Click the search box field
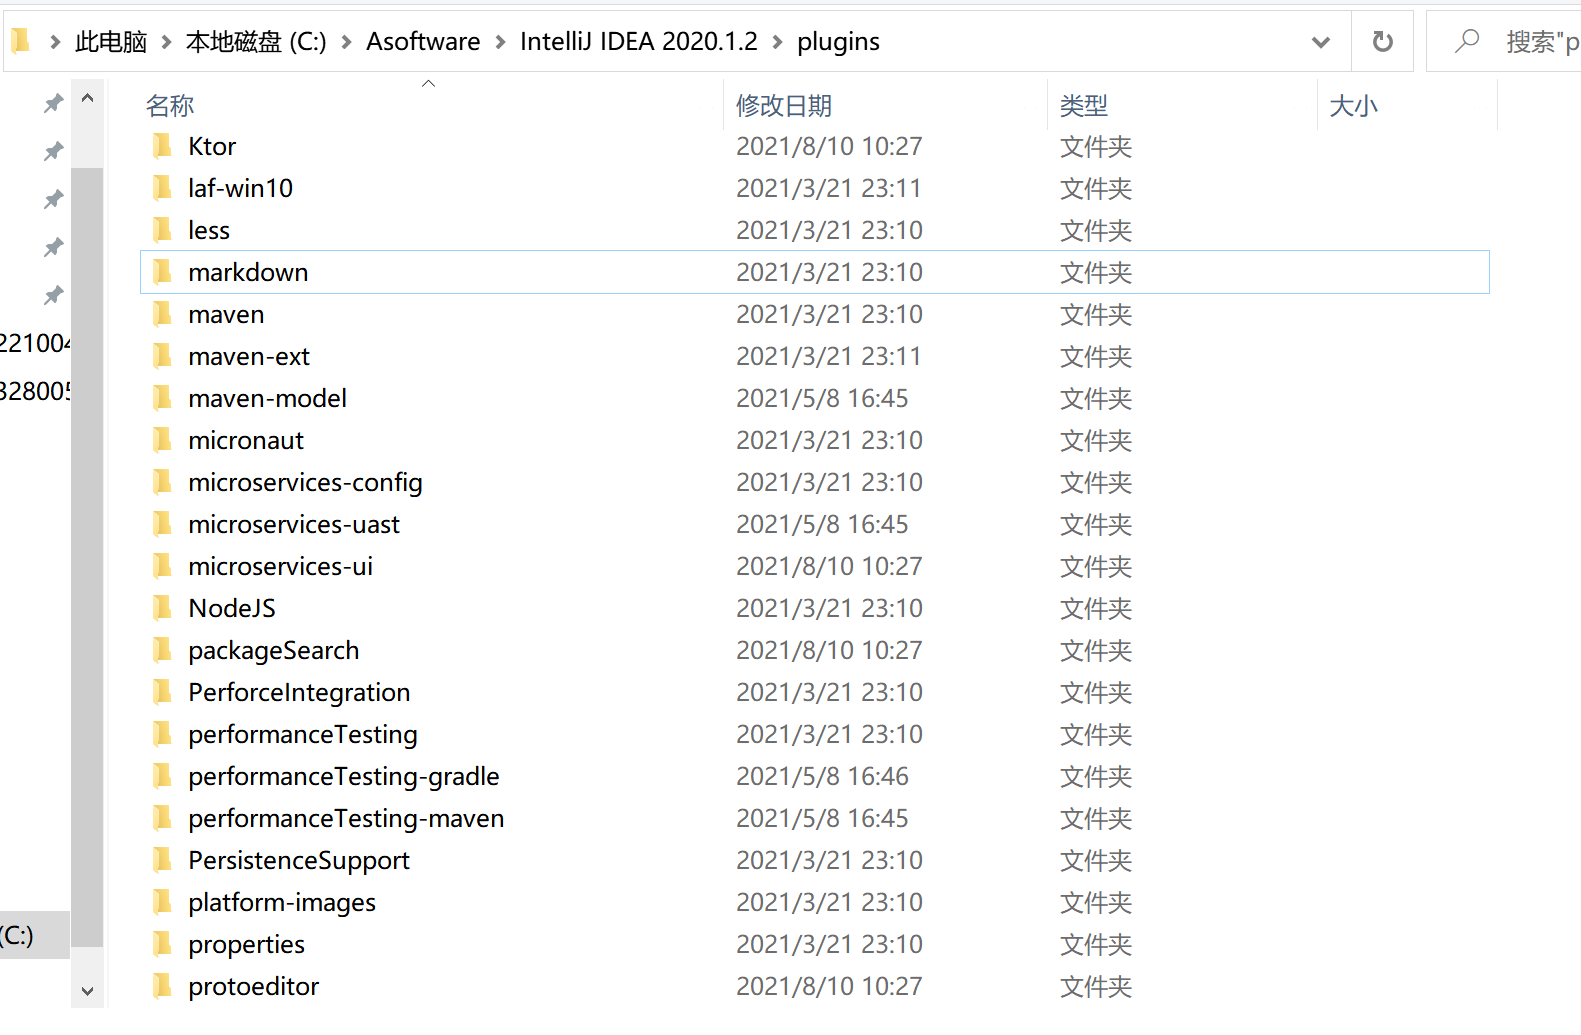 [1505, 42]
